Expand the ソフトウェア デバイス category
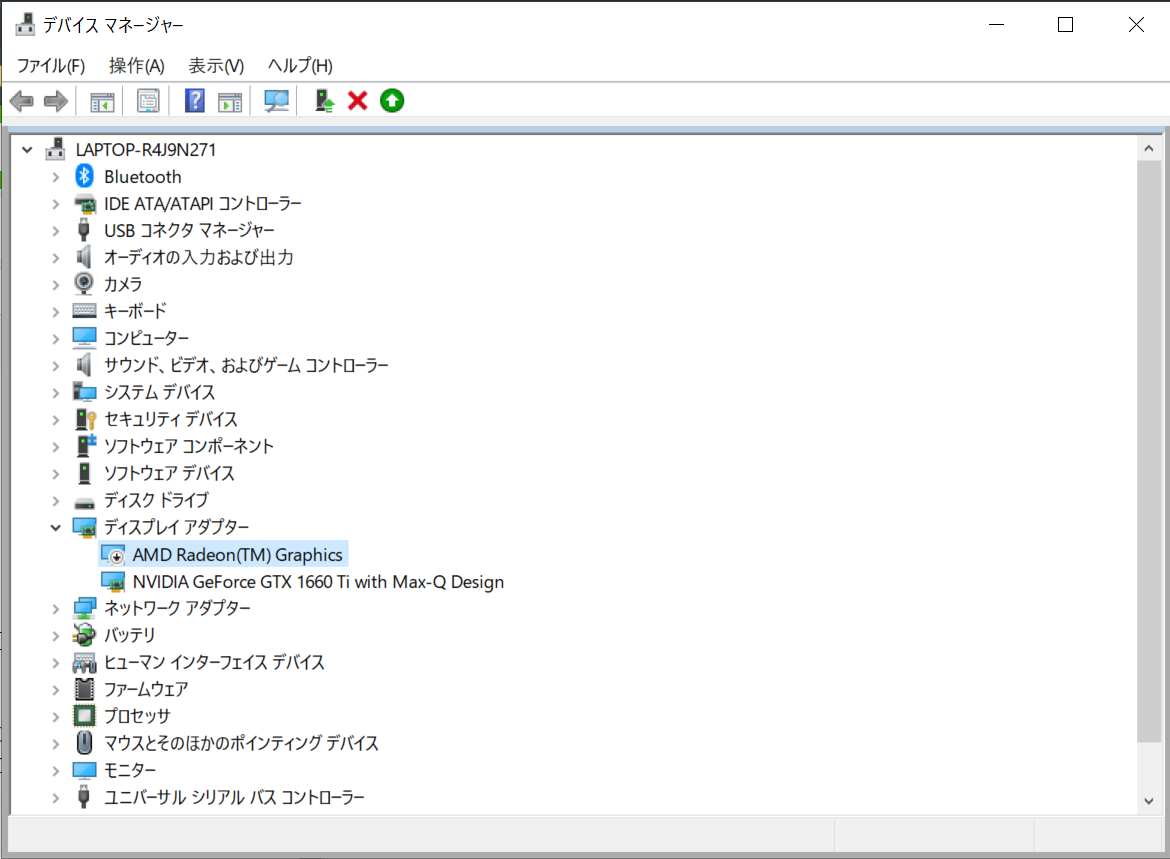1170x859 pixels. pyautogui.click(x=56, y=474)
